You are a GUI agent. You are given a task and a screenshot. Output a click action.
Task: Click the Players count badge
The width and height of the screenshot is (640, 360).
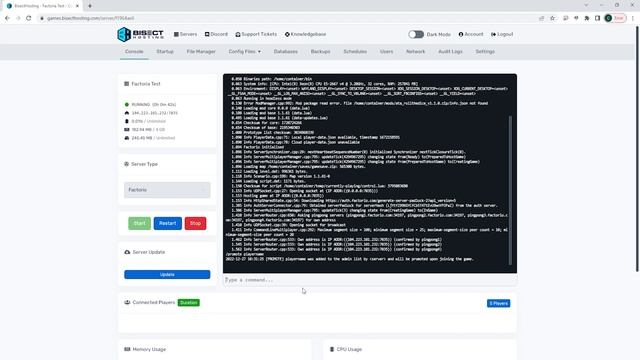(x=498, y=303)
